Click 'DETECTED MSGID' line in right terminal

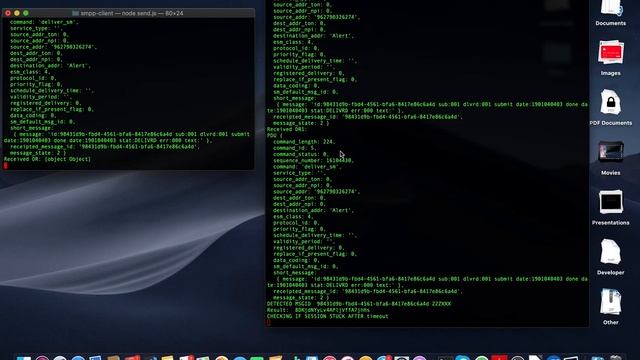[359, 304]
